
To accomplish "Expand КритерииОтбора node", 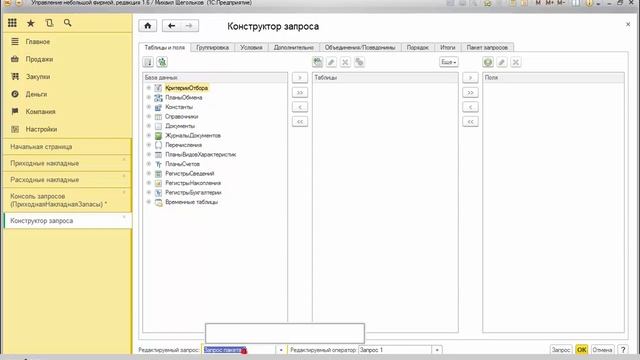I will [149, 88].
